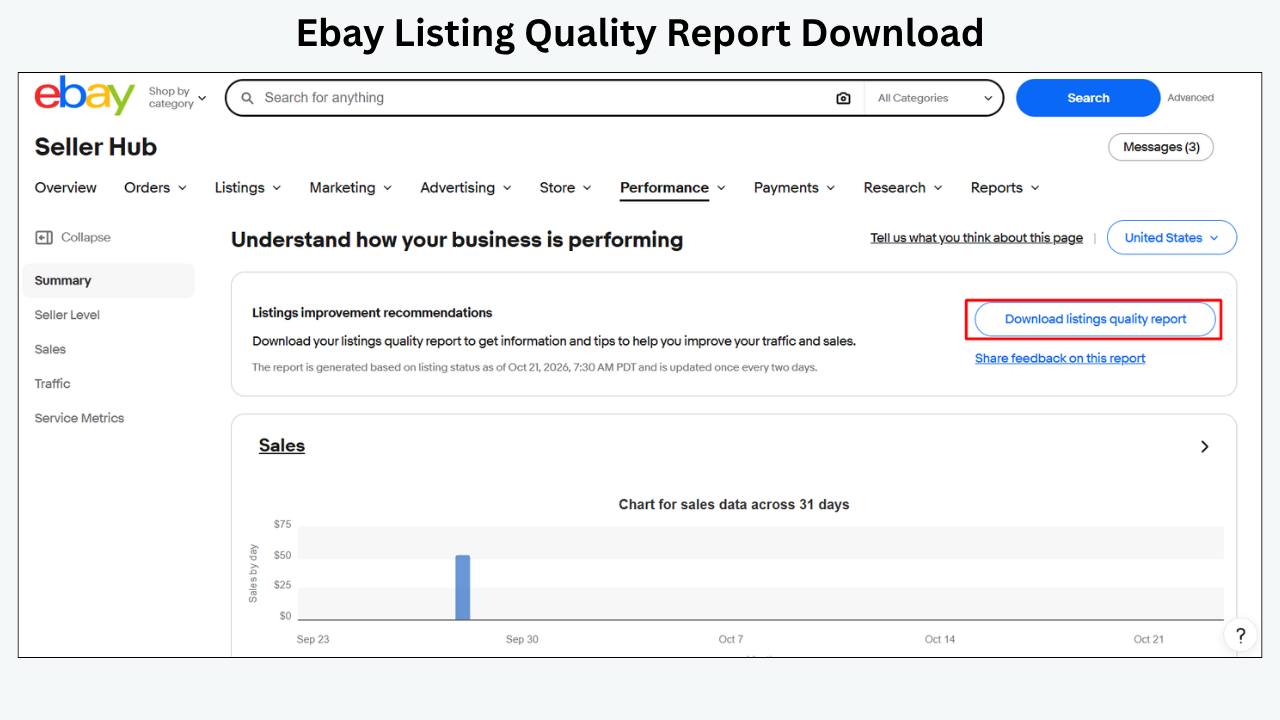This screenshot has width=1280, height=720.
Task: Click the Seller Hub heading
Action: [96, 147]
